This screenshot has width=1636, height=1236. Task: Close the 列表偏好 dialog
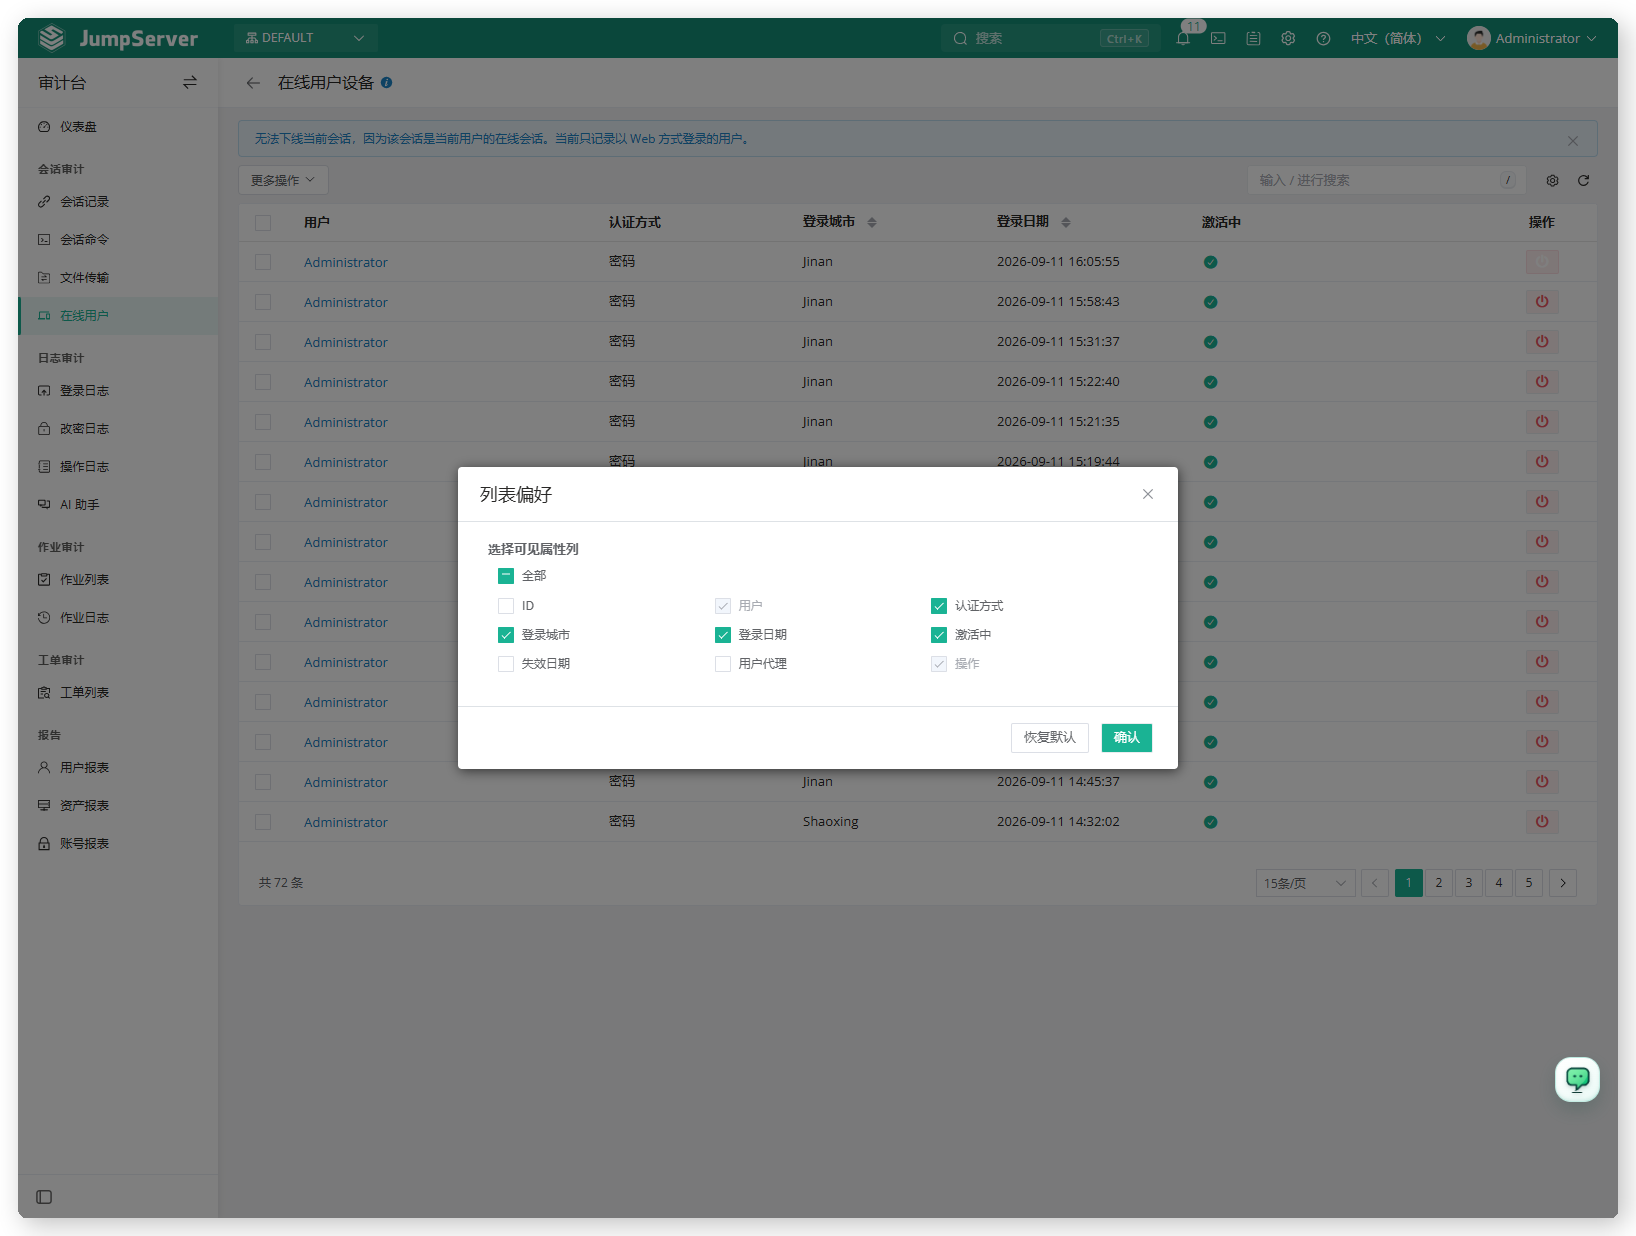(x=1148, y=494)
